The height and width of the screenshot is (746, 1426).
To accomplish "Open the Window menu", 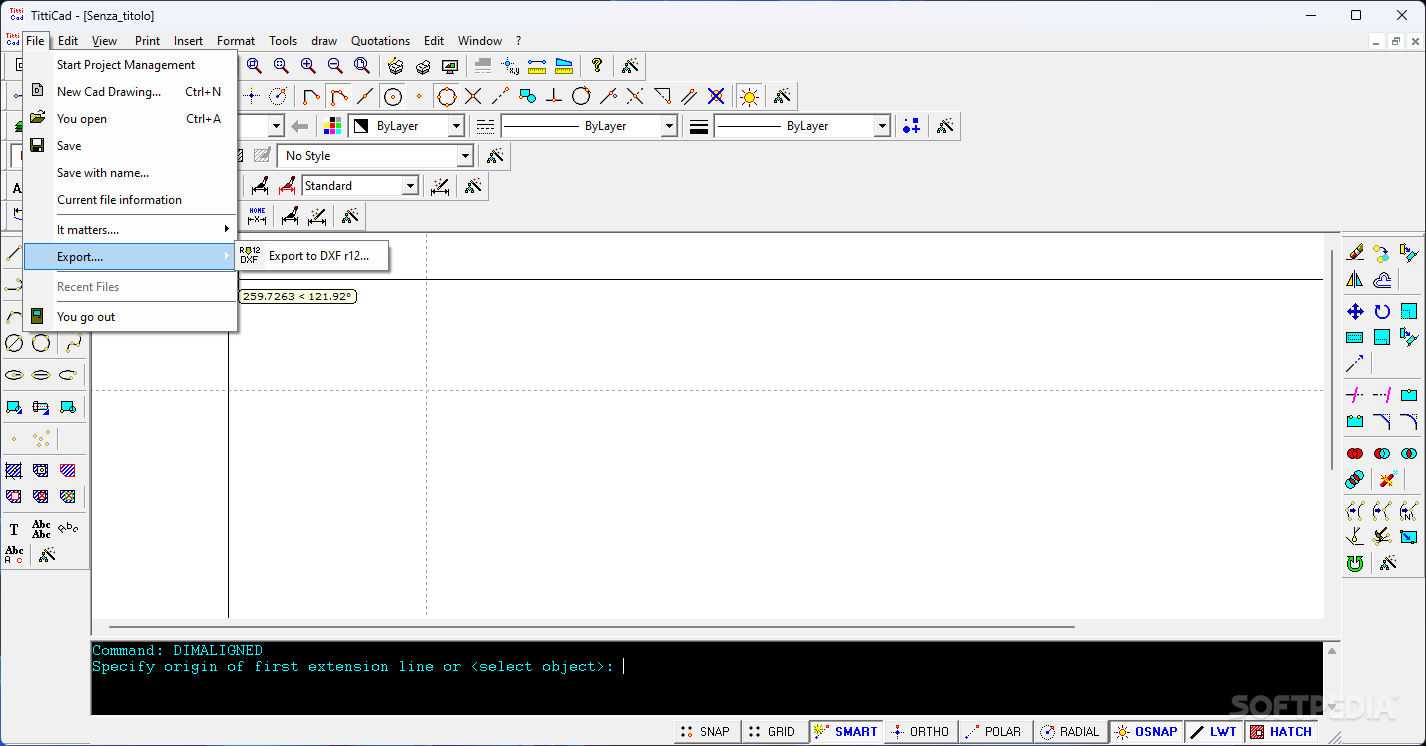I will 480,41.
